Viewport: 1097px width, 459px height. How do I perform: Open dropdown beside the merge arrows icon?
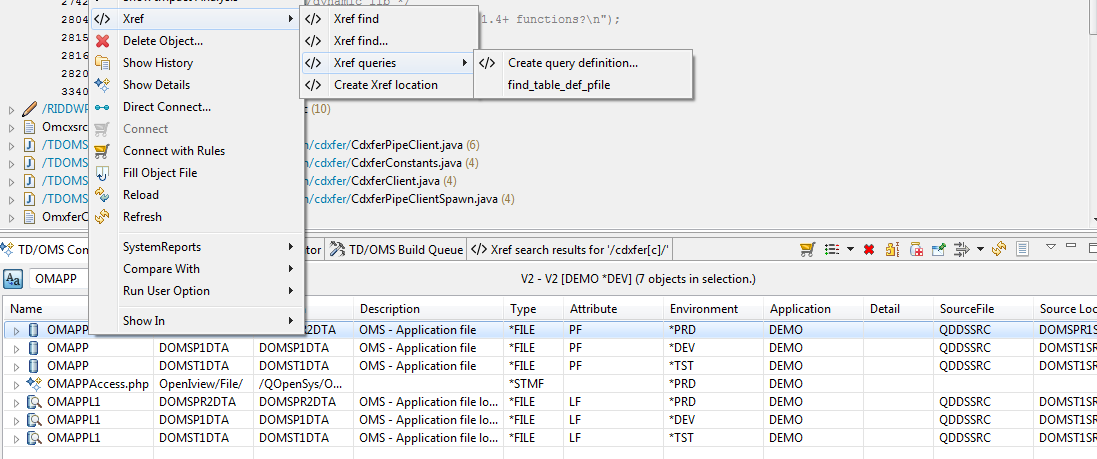980,249
